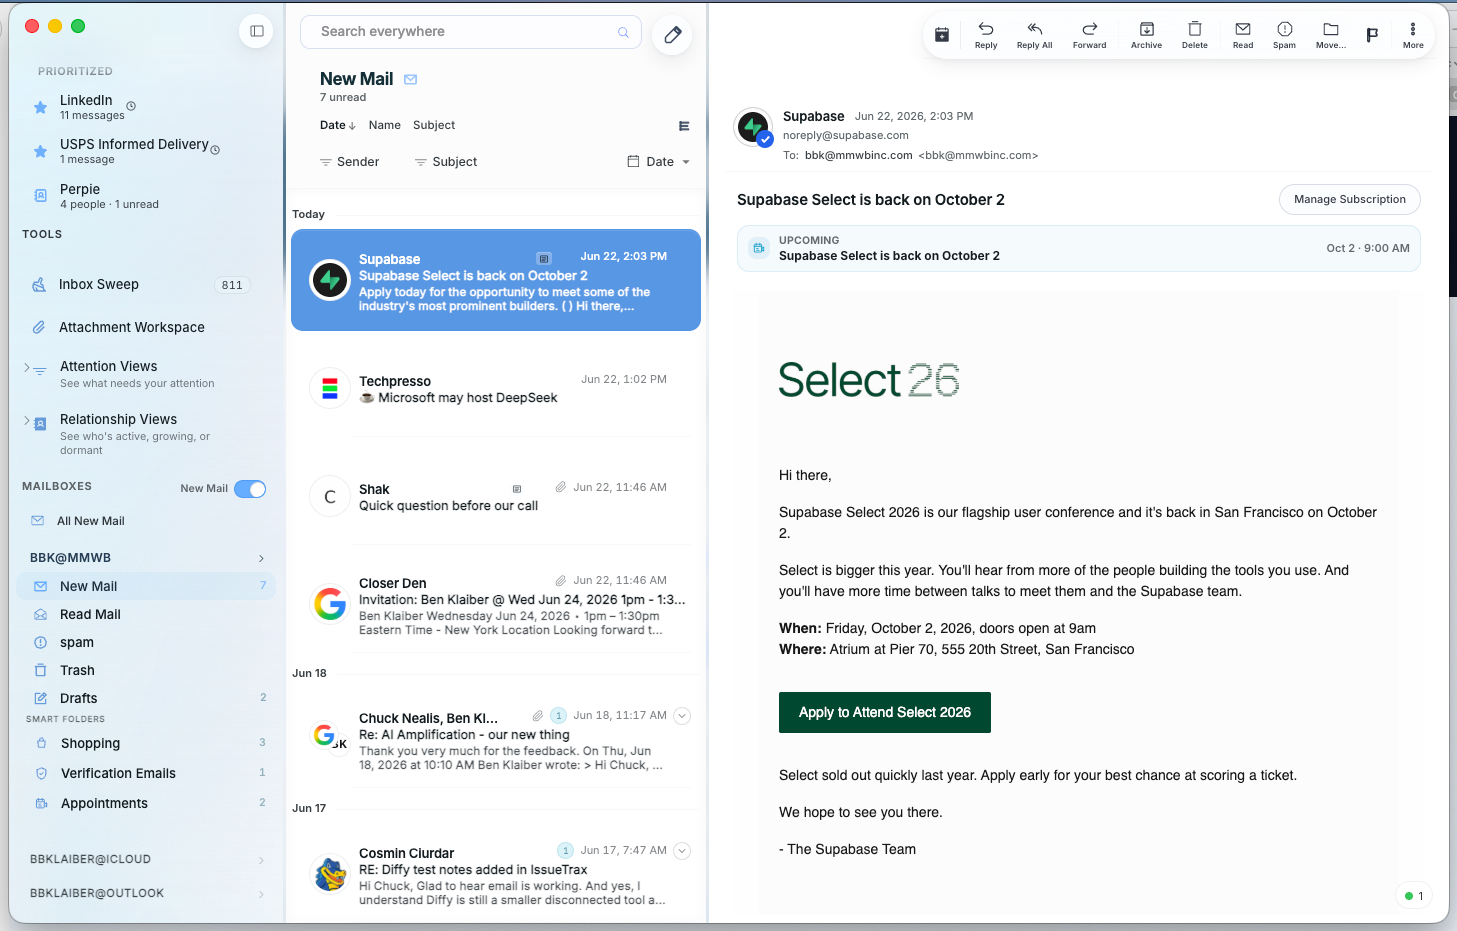Open the Closer Den invitation email
Screen dimensions: 1457x931
pos(496,606)
